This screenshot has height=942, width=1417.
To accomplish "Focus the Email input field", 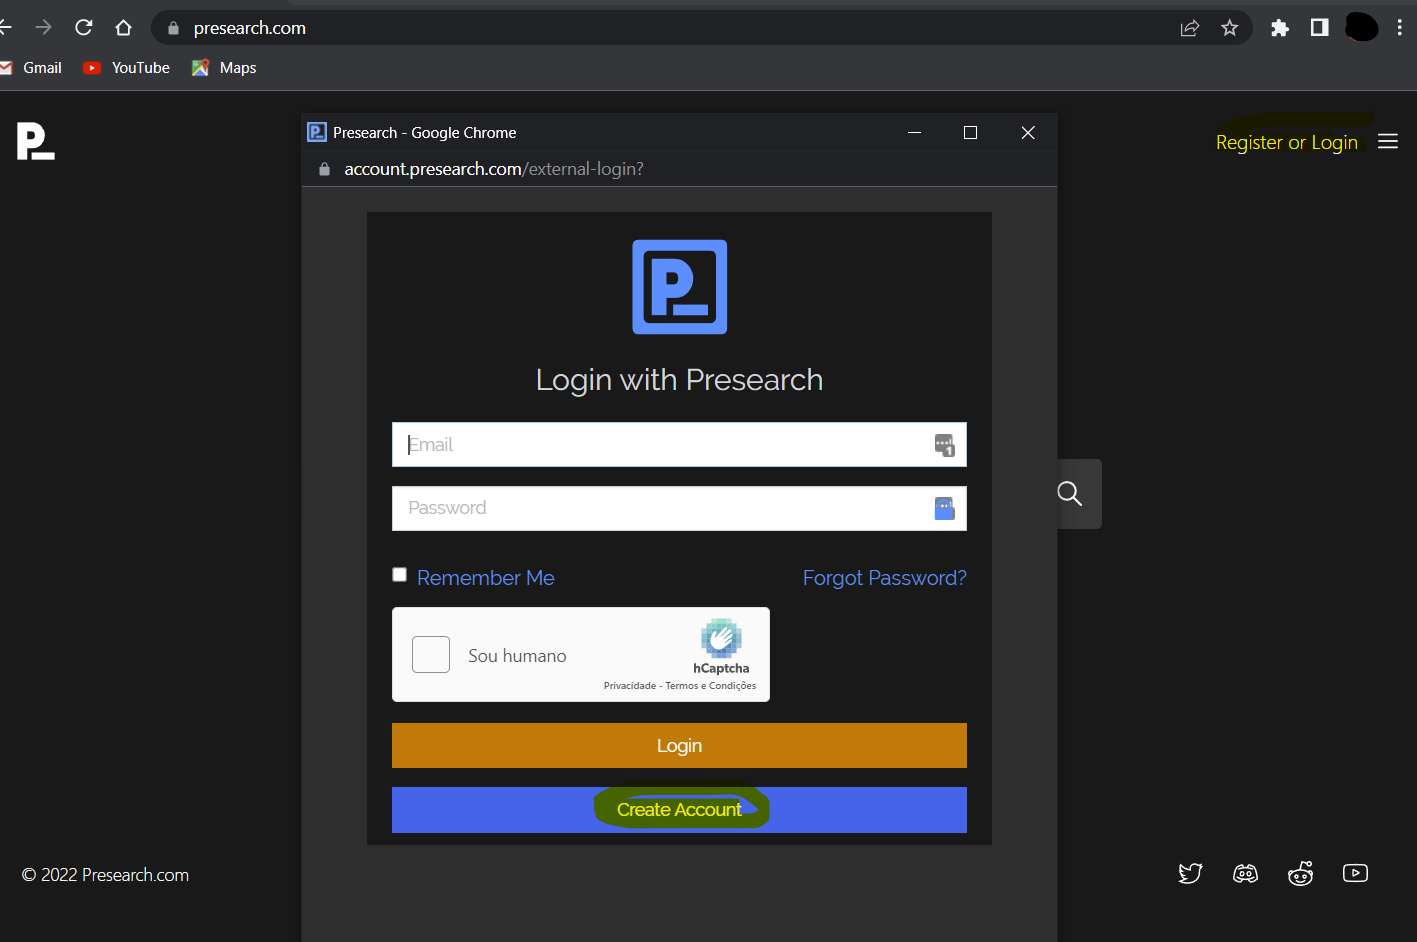I will [x=679, y=445].
